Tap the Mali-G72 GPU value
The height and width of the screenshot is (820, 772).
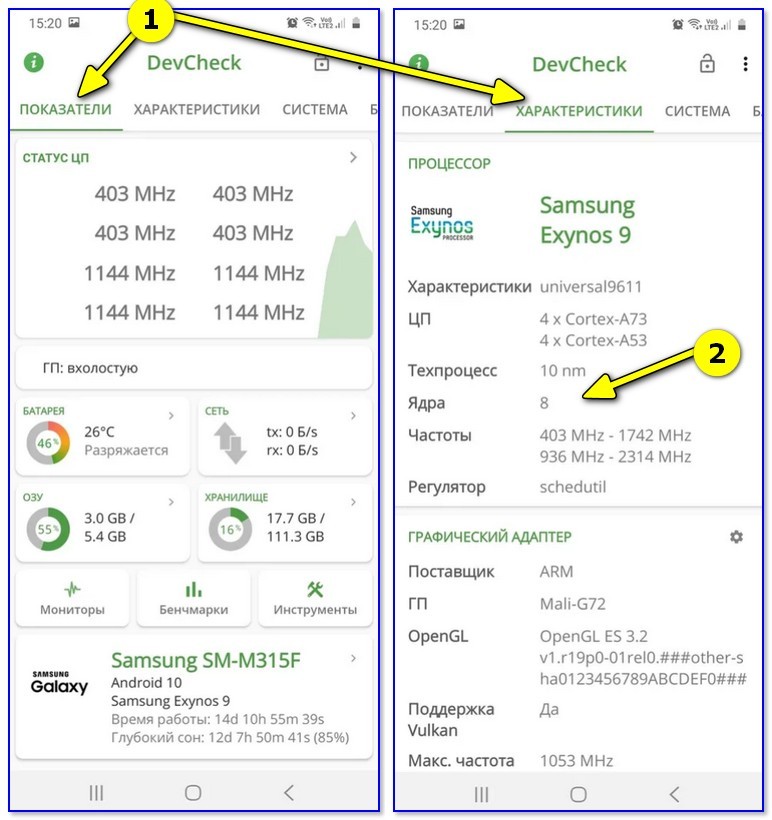tap(572, 604)
